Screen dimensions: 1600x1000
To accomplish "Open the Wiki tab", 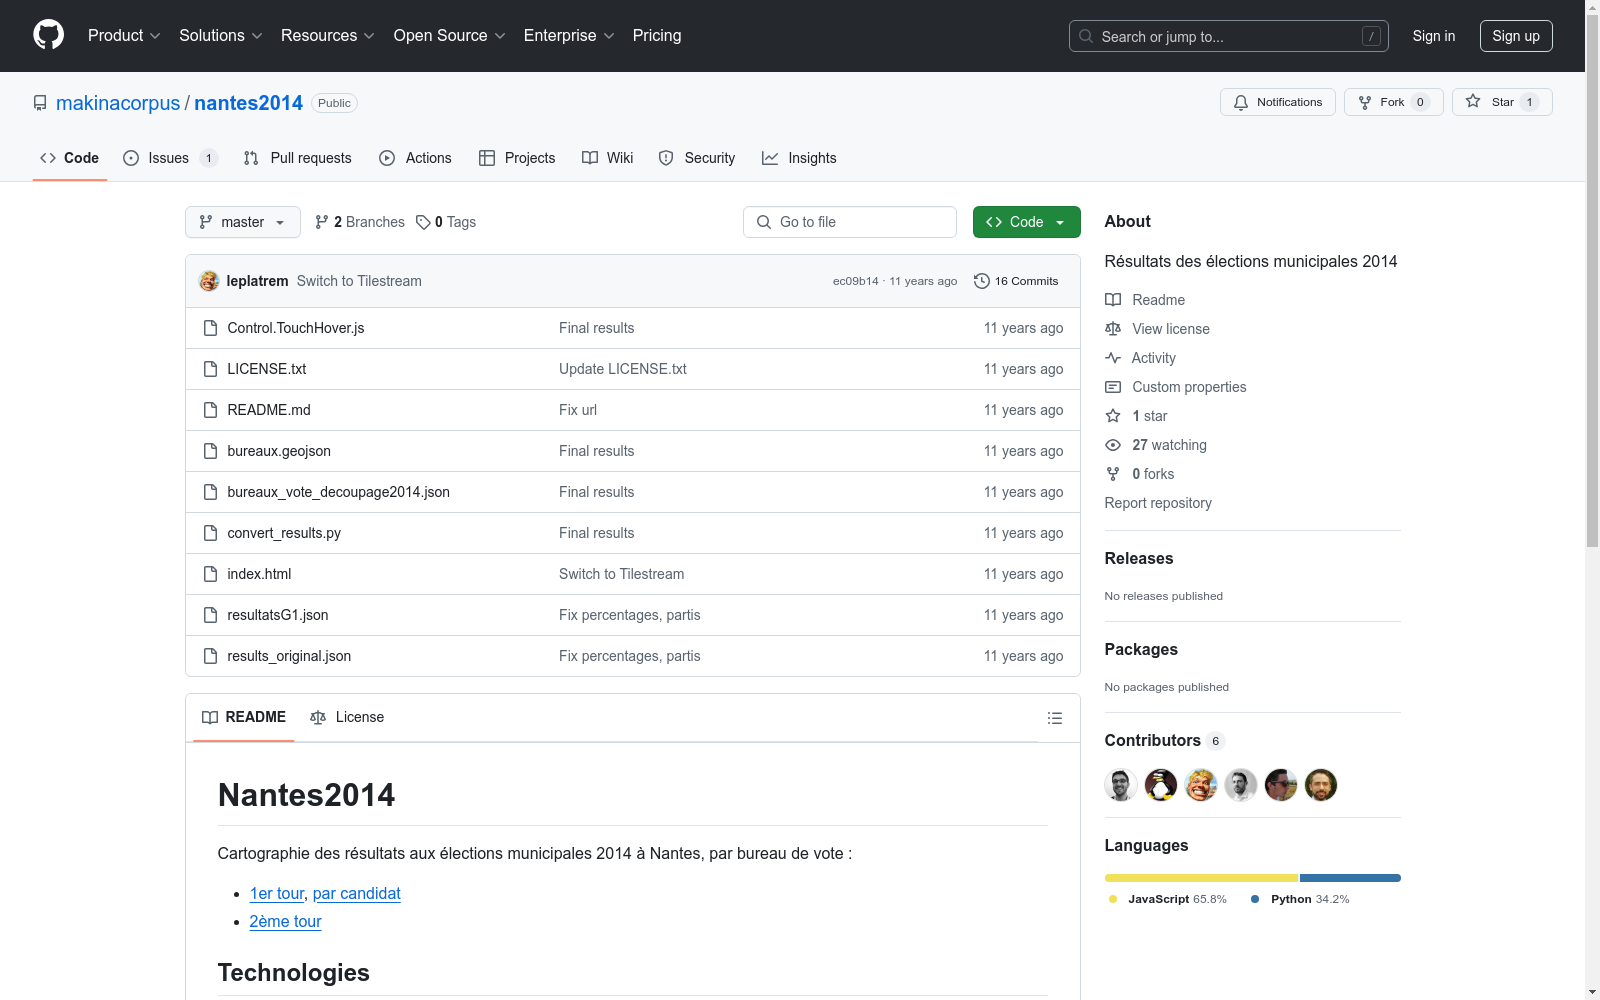I will click(608, 158).
